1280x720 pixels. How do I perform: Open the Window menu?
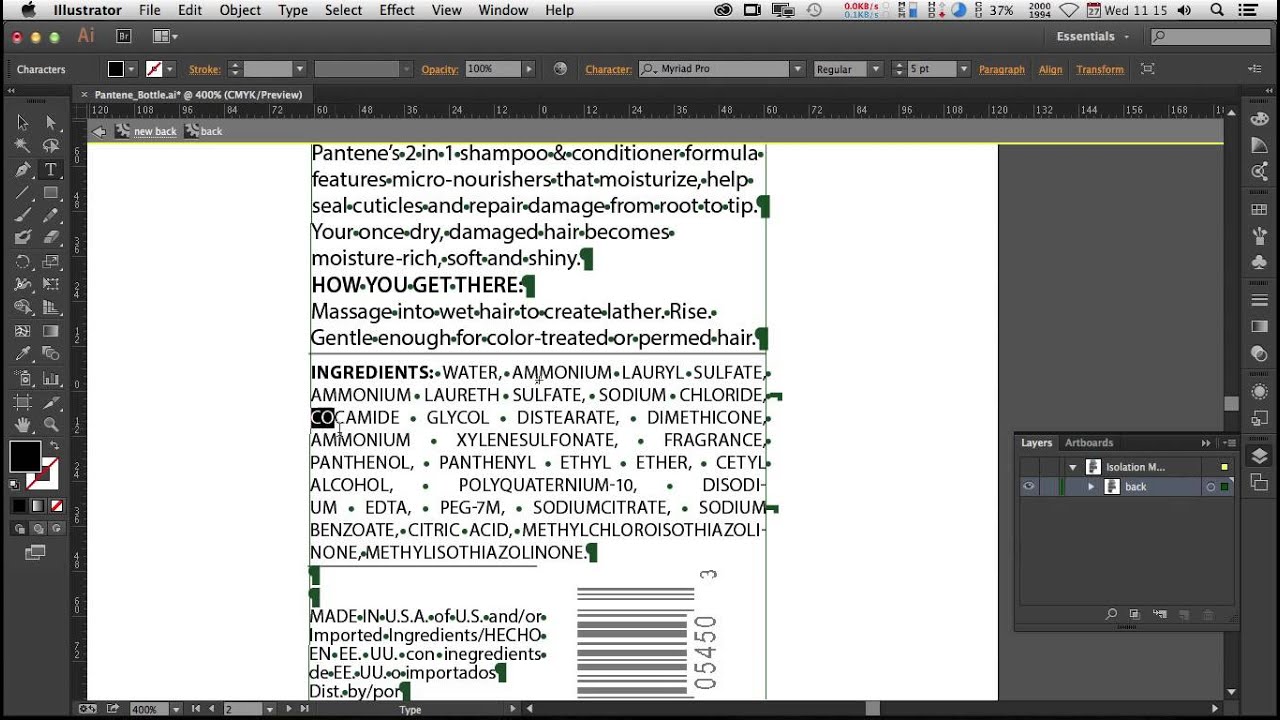(503, 10)
